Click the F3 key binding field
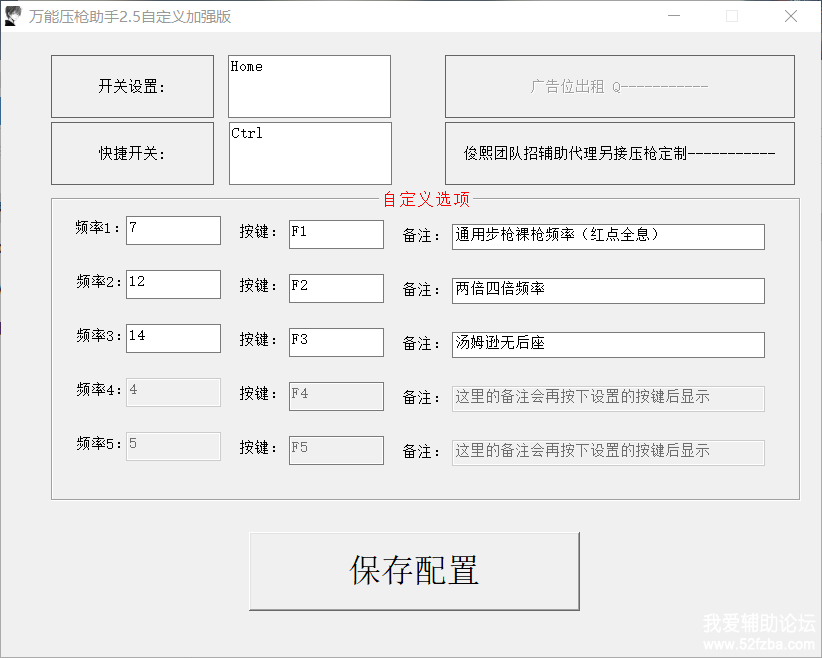Screen dimensions: 822x658 coord(336,342)
